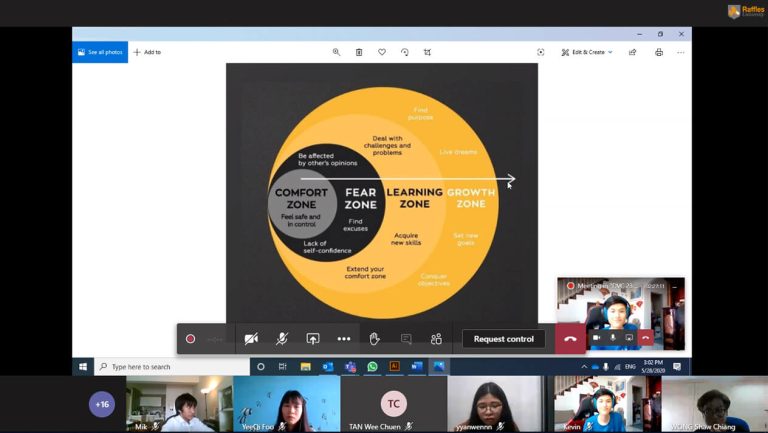Viewport: 768px width, 433px height.
Task: Expand the Edit & Create dropdown
Action: [x=587, y=52]
